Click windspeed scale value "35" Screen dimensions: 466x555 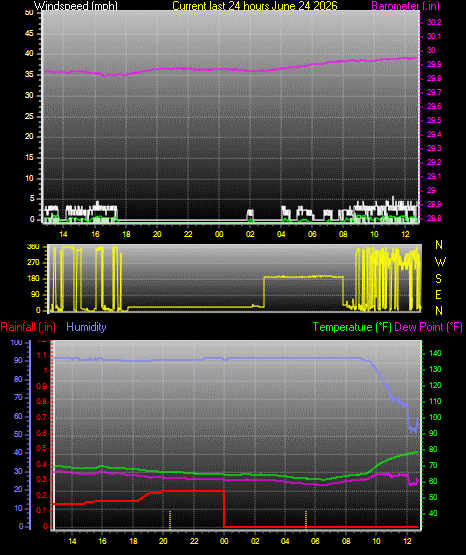(29, 75)
